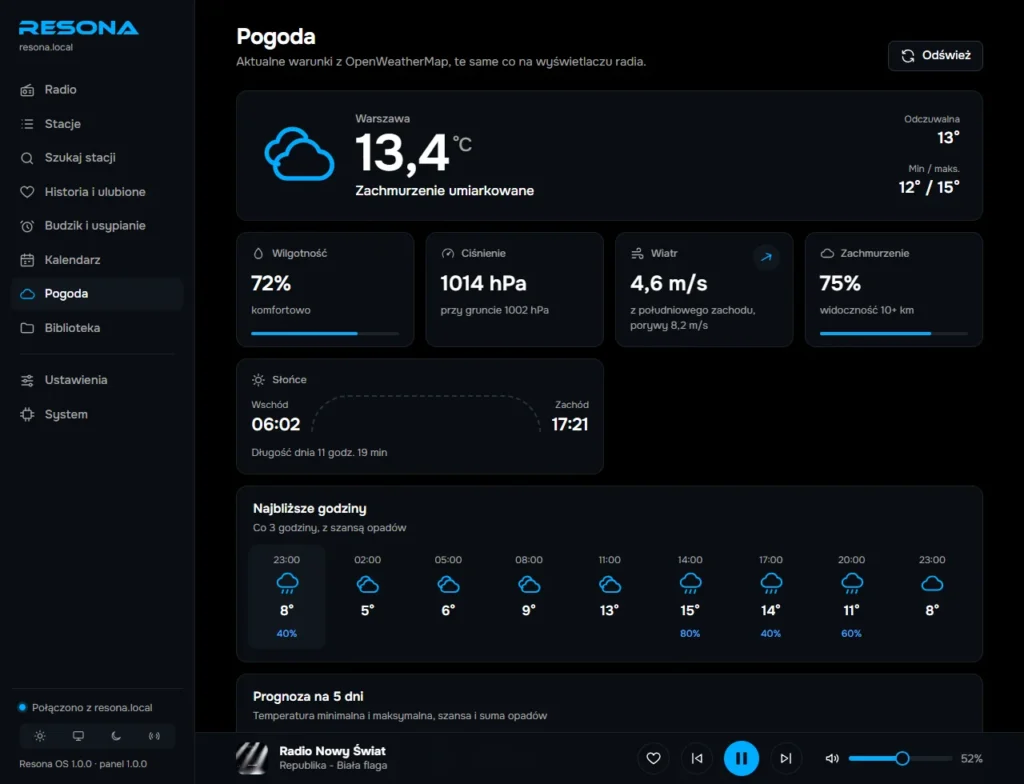Click the 02:00 hourly forecast card

coord(368,596)
